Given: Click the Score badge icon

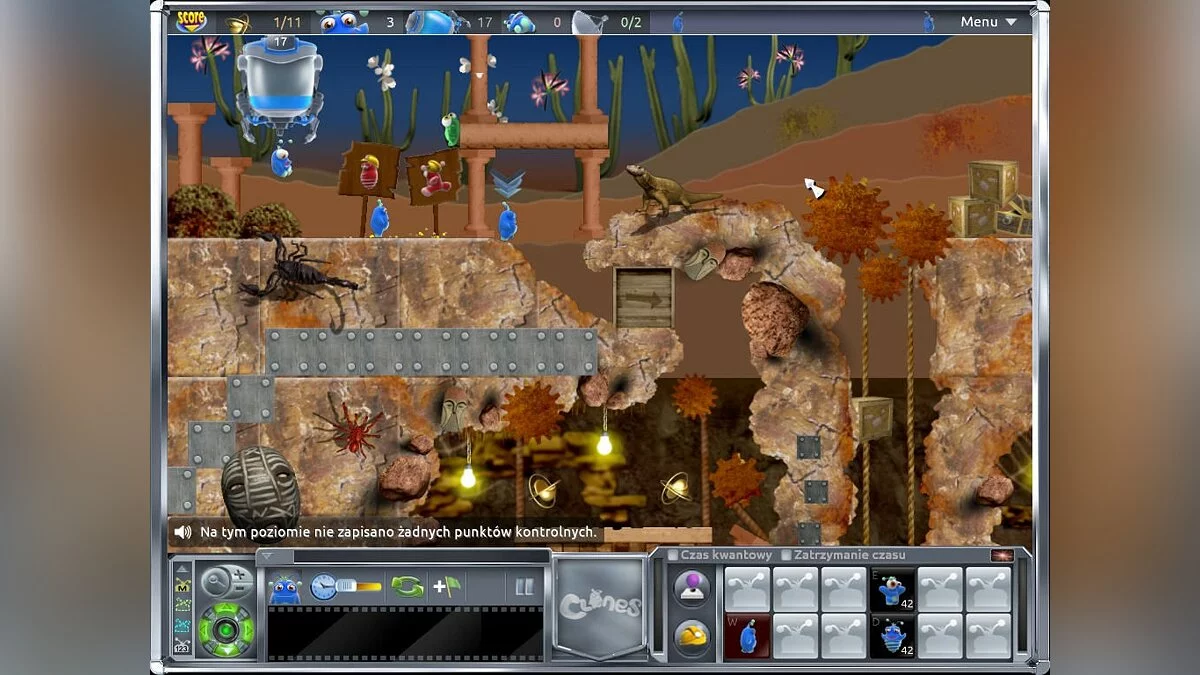Looking at the screenshot, I should [x=190, y=21].
